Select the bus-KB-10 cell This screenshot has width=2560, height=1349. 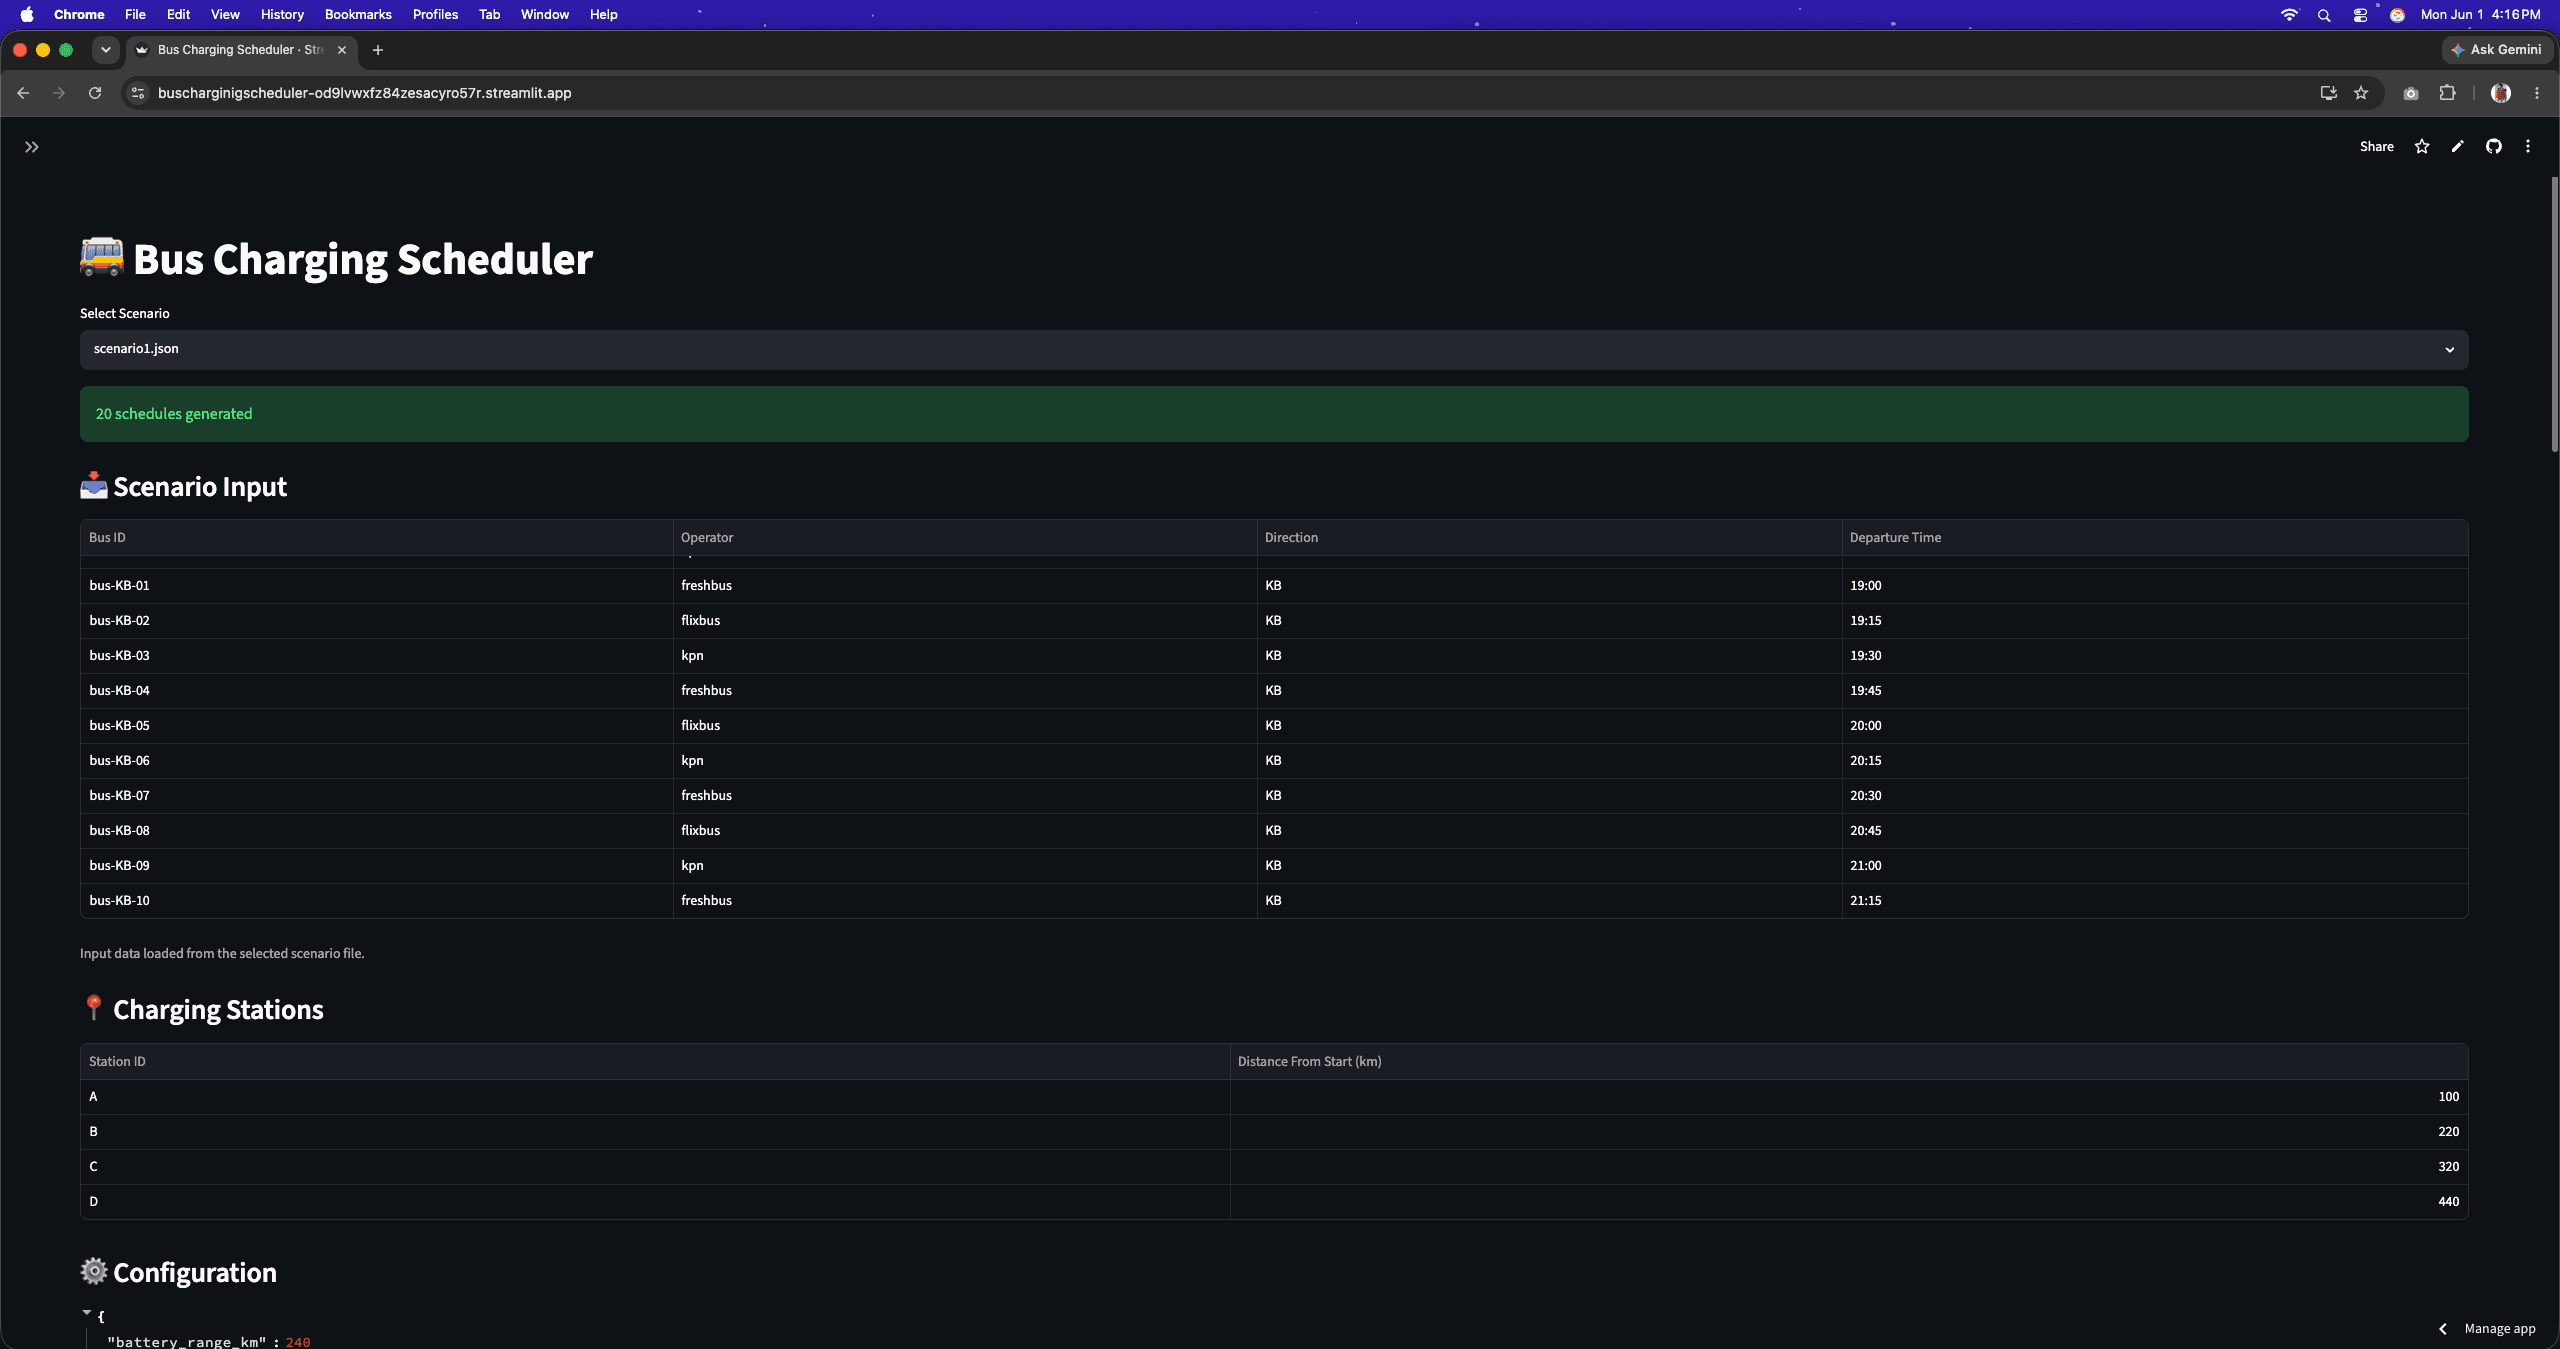pyautogui.click(x=376, y=900)
